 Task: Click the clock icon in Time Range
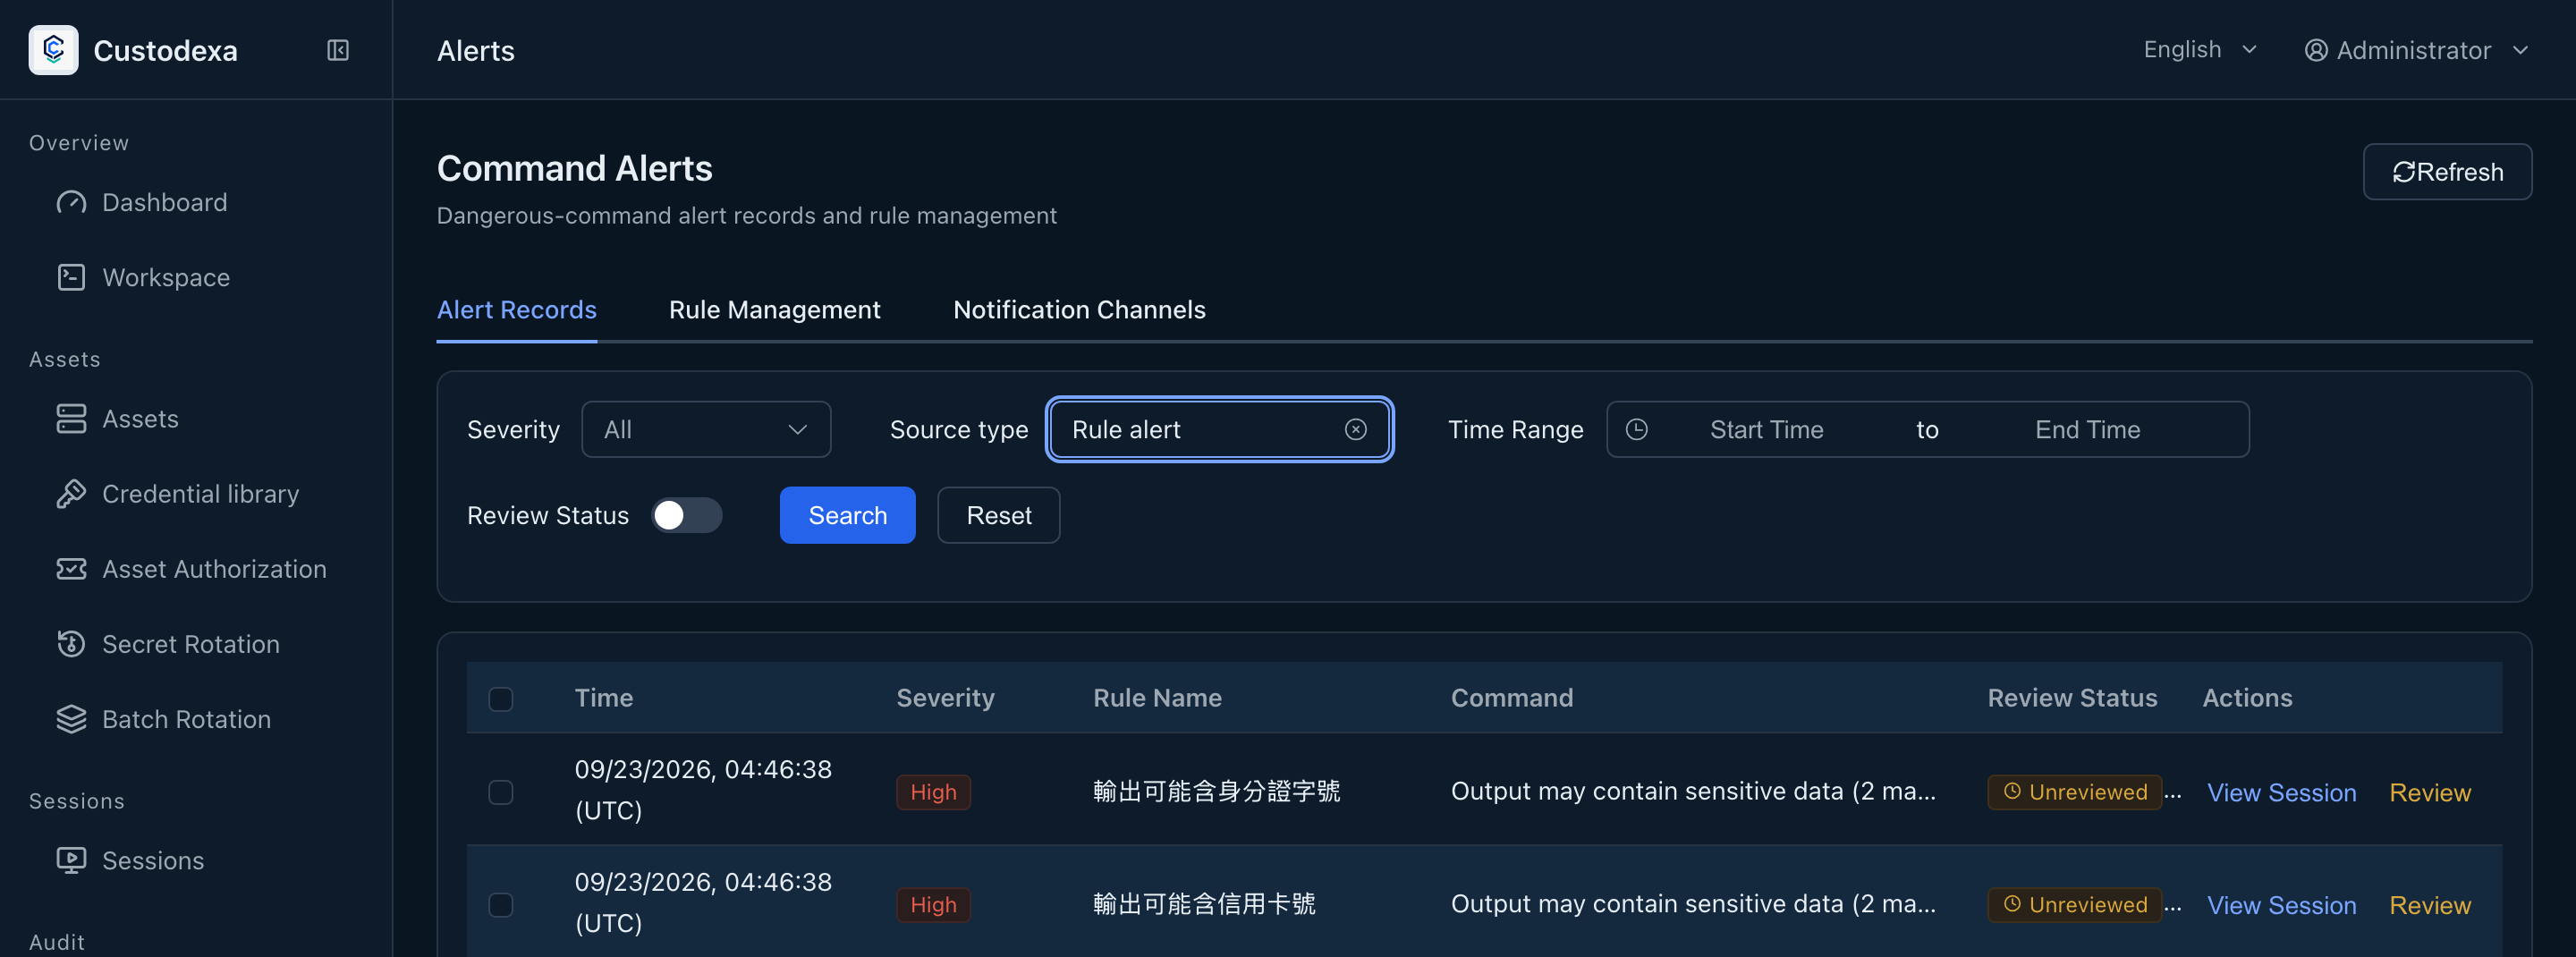tap(1636, 429)
